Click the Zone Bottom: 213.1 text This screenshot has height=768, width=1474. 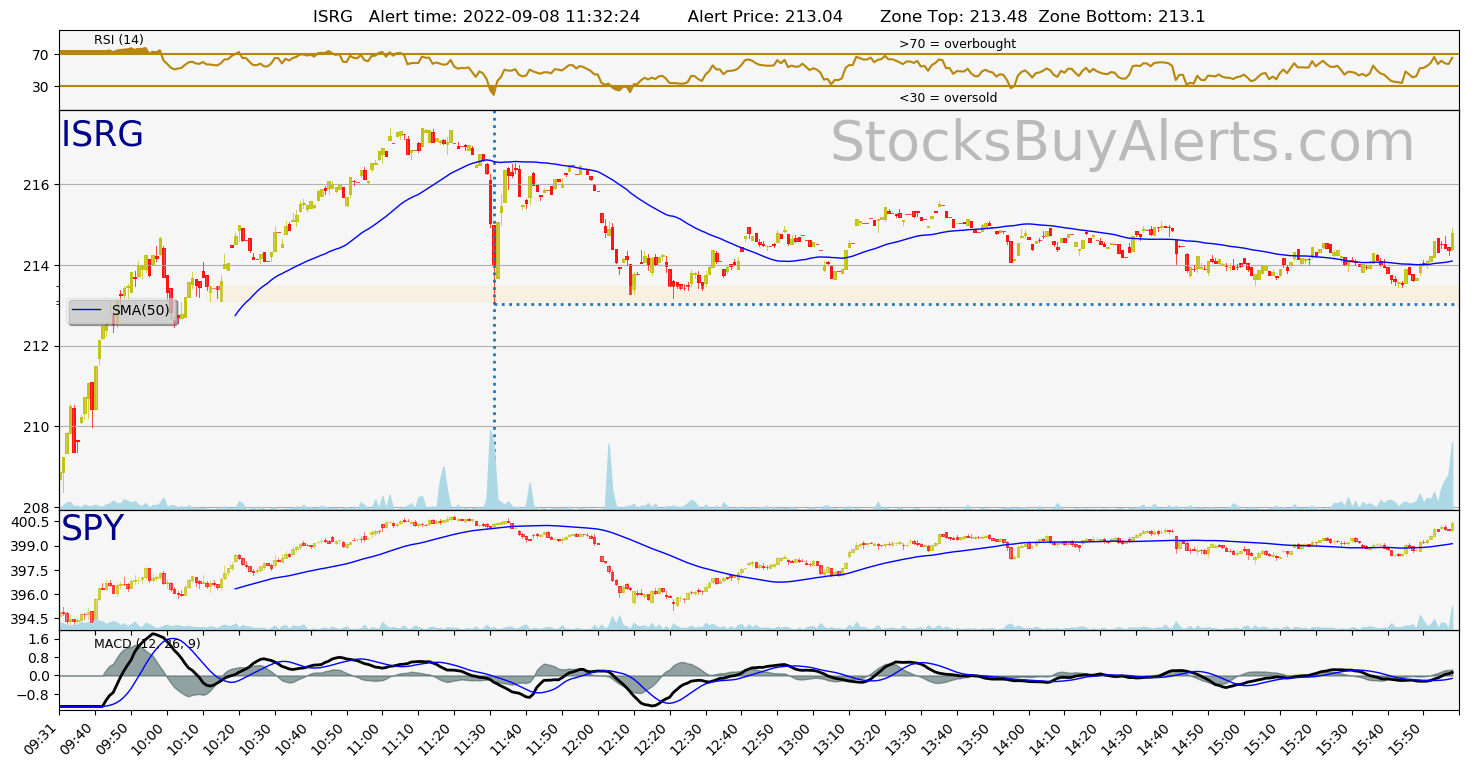tap(1122, 16)
